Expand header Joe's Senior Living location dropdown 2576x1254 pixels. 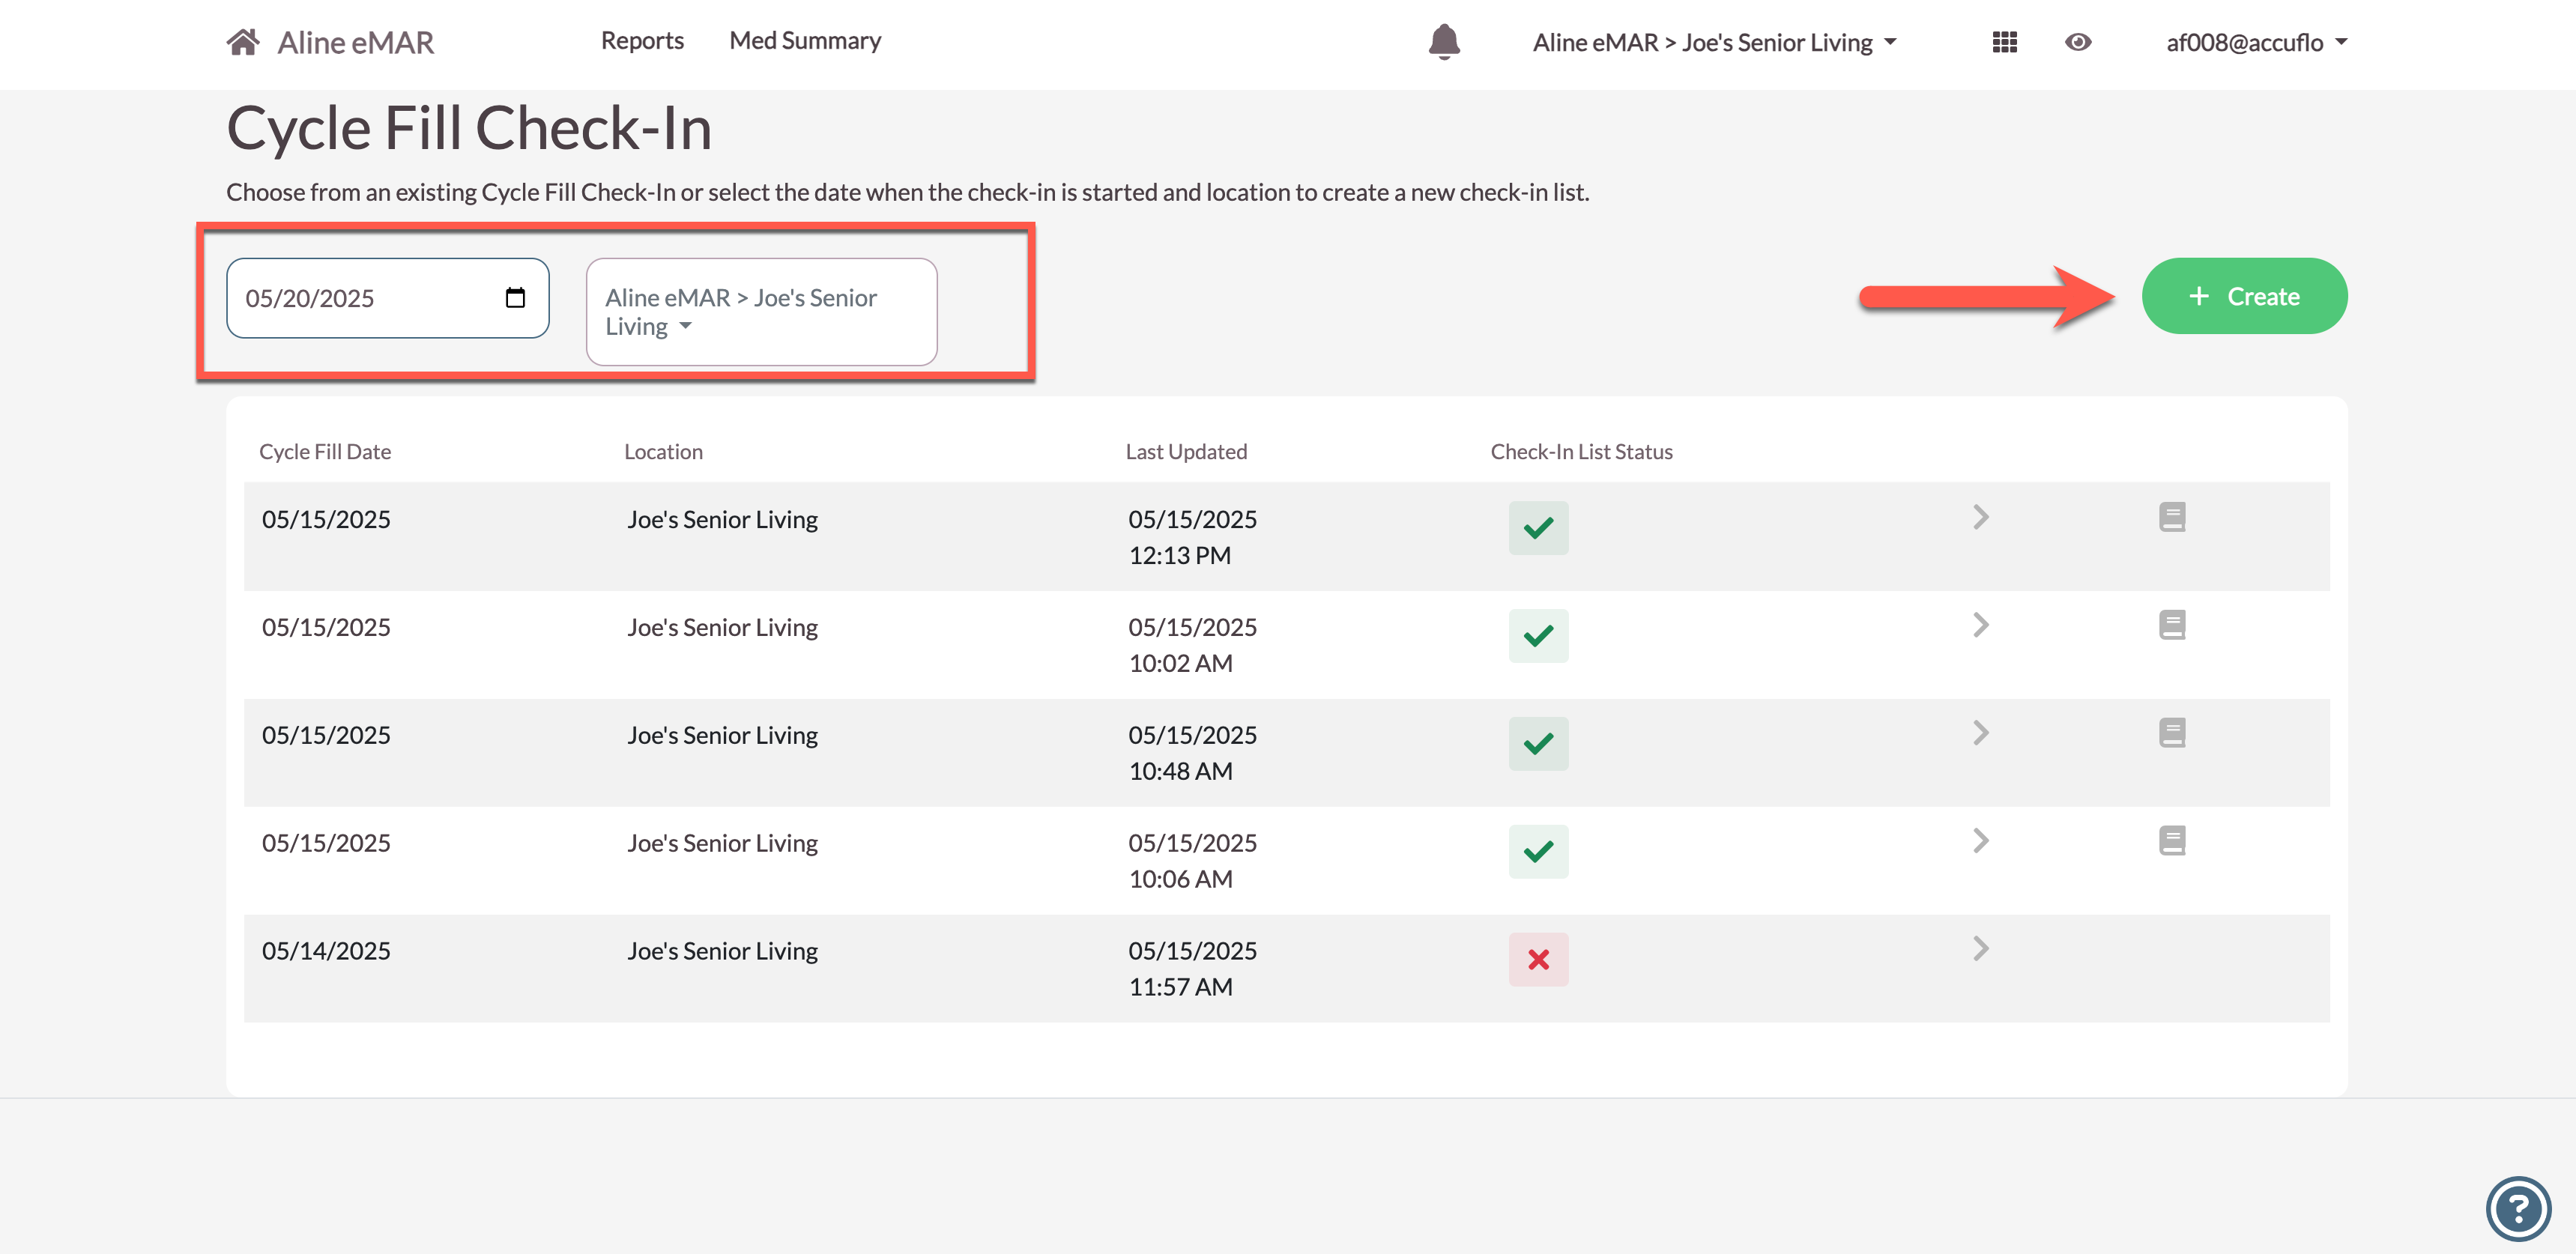tap(1714, 42)
